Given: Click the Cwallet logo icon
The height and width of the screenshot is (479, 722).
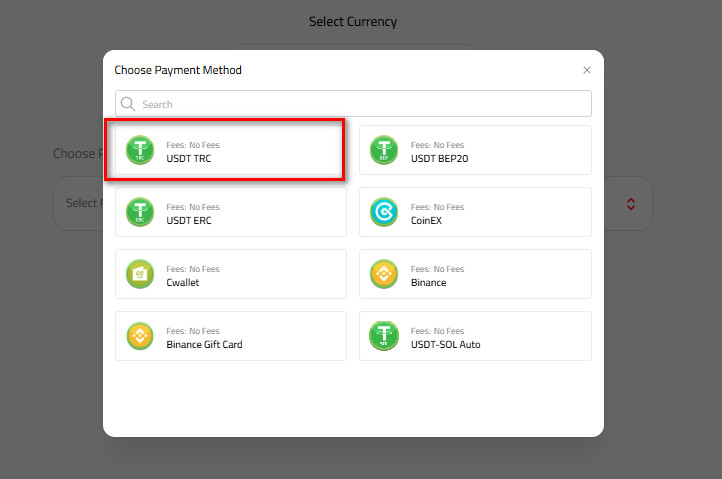Looking at the screenshot, I should pos(140,274).
